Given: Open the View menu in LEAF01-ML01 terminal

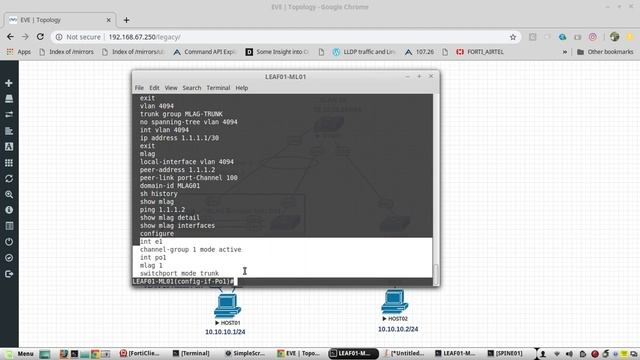Looking at the screenshot, I should click(x=171, y=88).
